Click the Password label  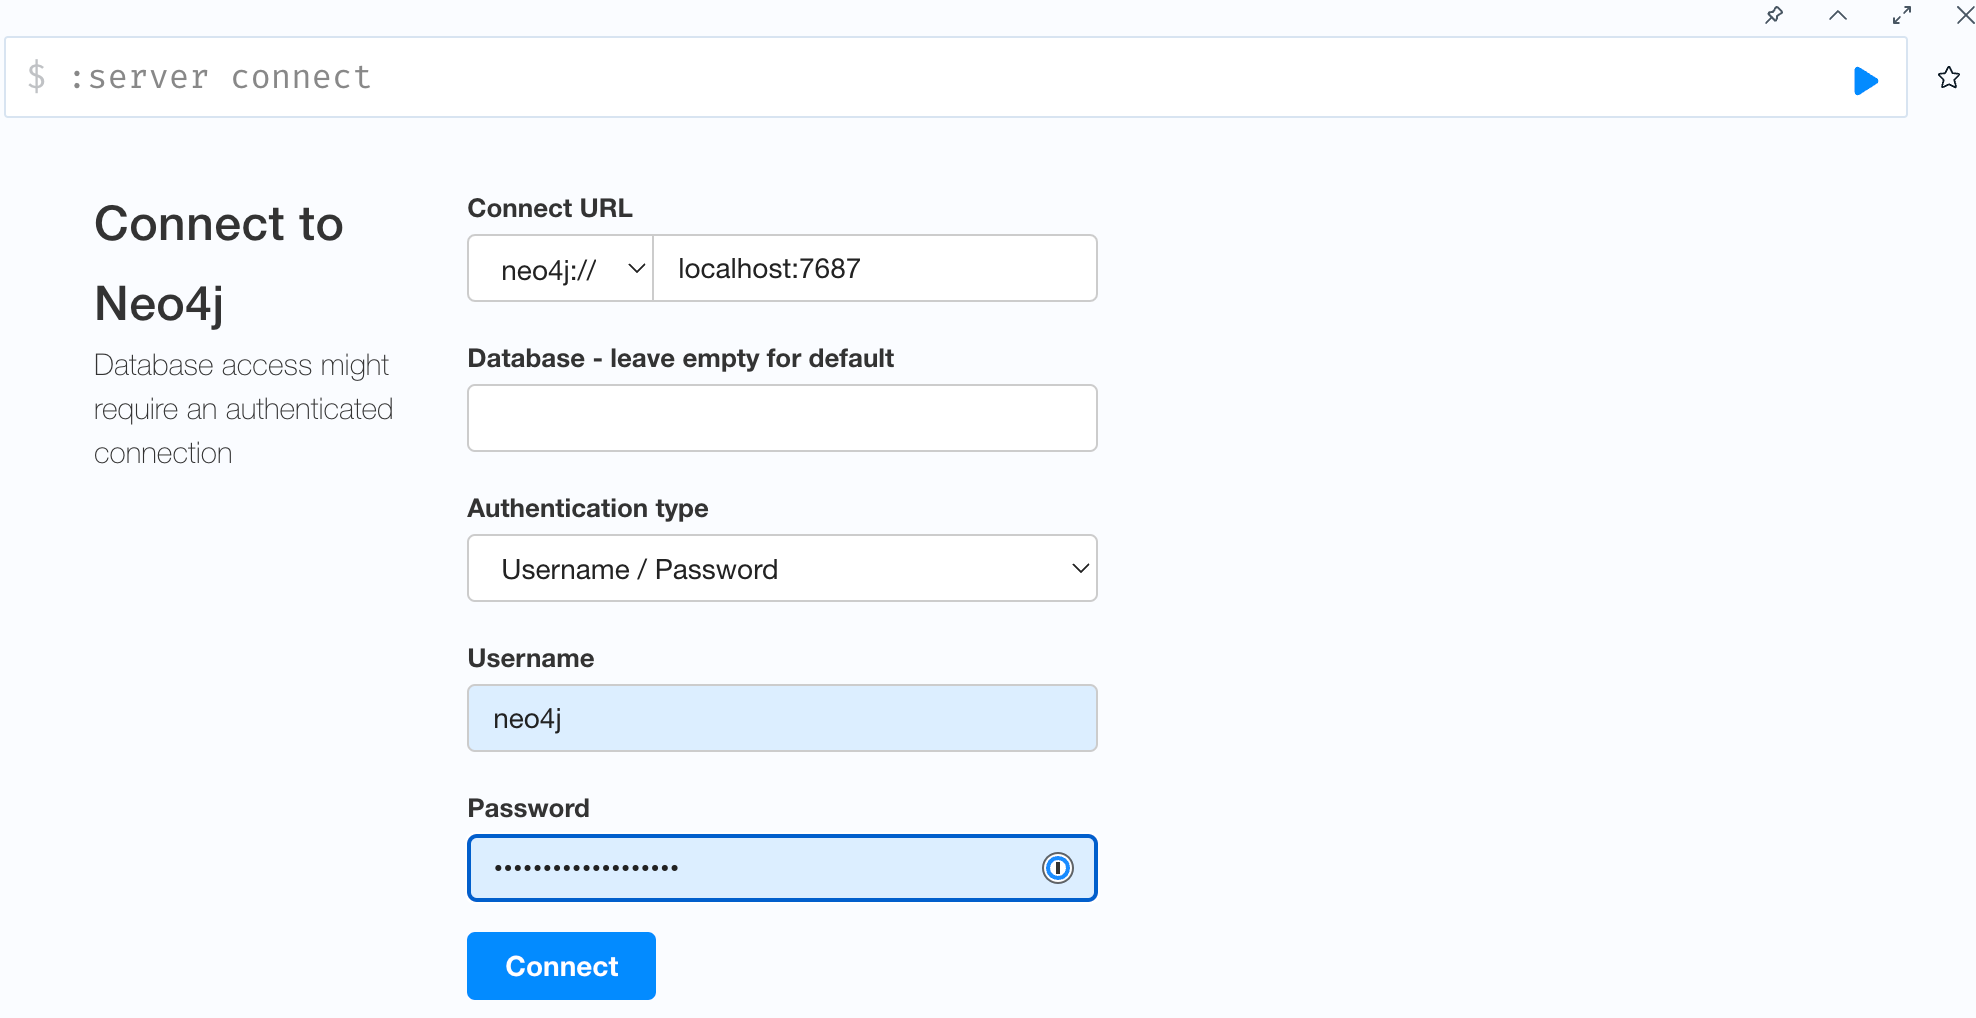[x=528, y=808]
